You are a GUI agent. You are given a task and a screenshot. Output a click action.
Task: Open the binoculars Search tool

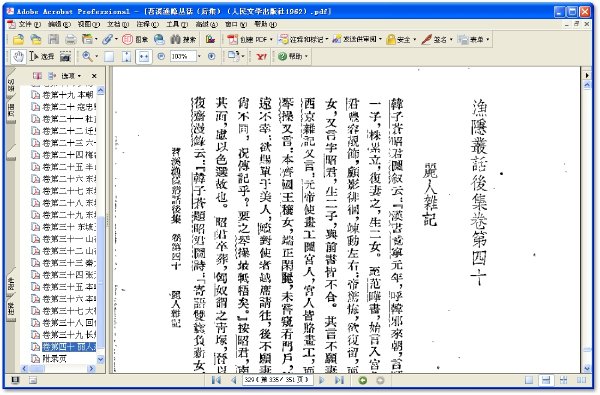183,39
